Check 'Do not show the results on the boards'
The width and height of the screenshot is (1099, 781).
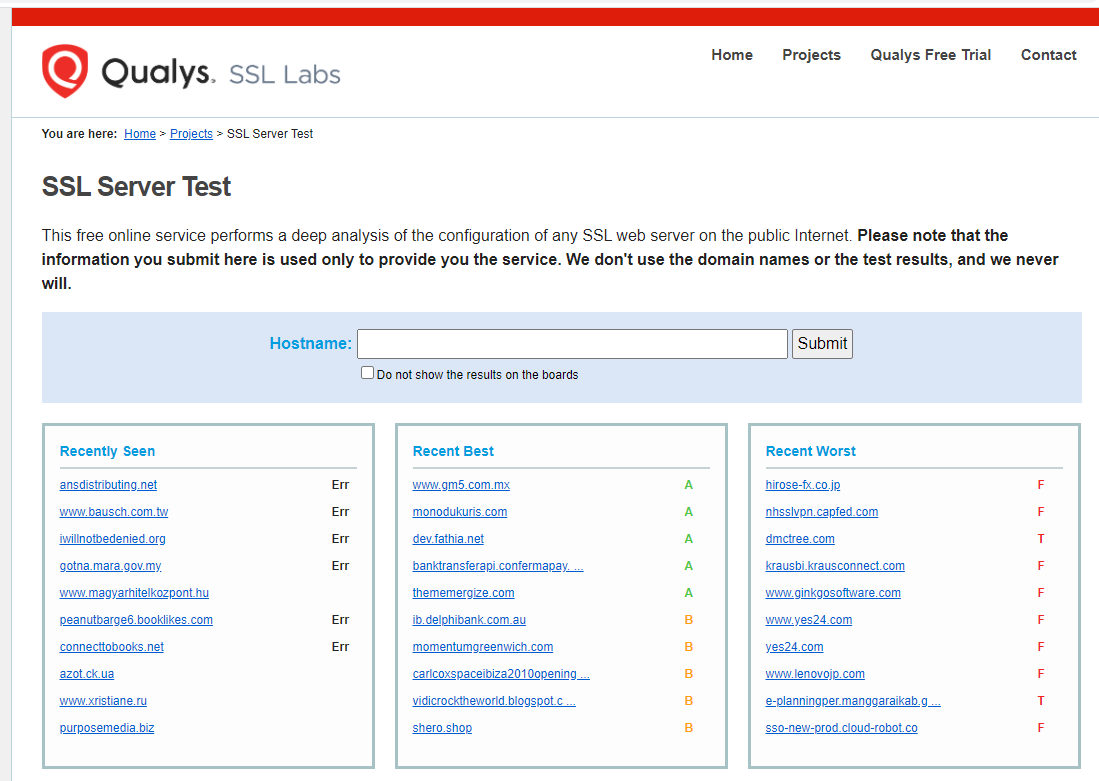click(367, 373)
